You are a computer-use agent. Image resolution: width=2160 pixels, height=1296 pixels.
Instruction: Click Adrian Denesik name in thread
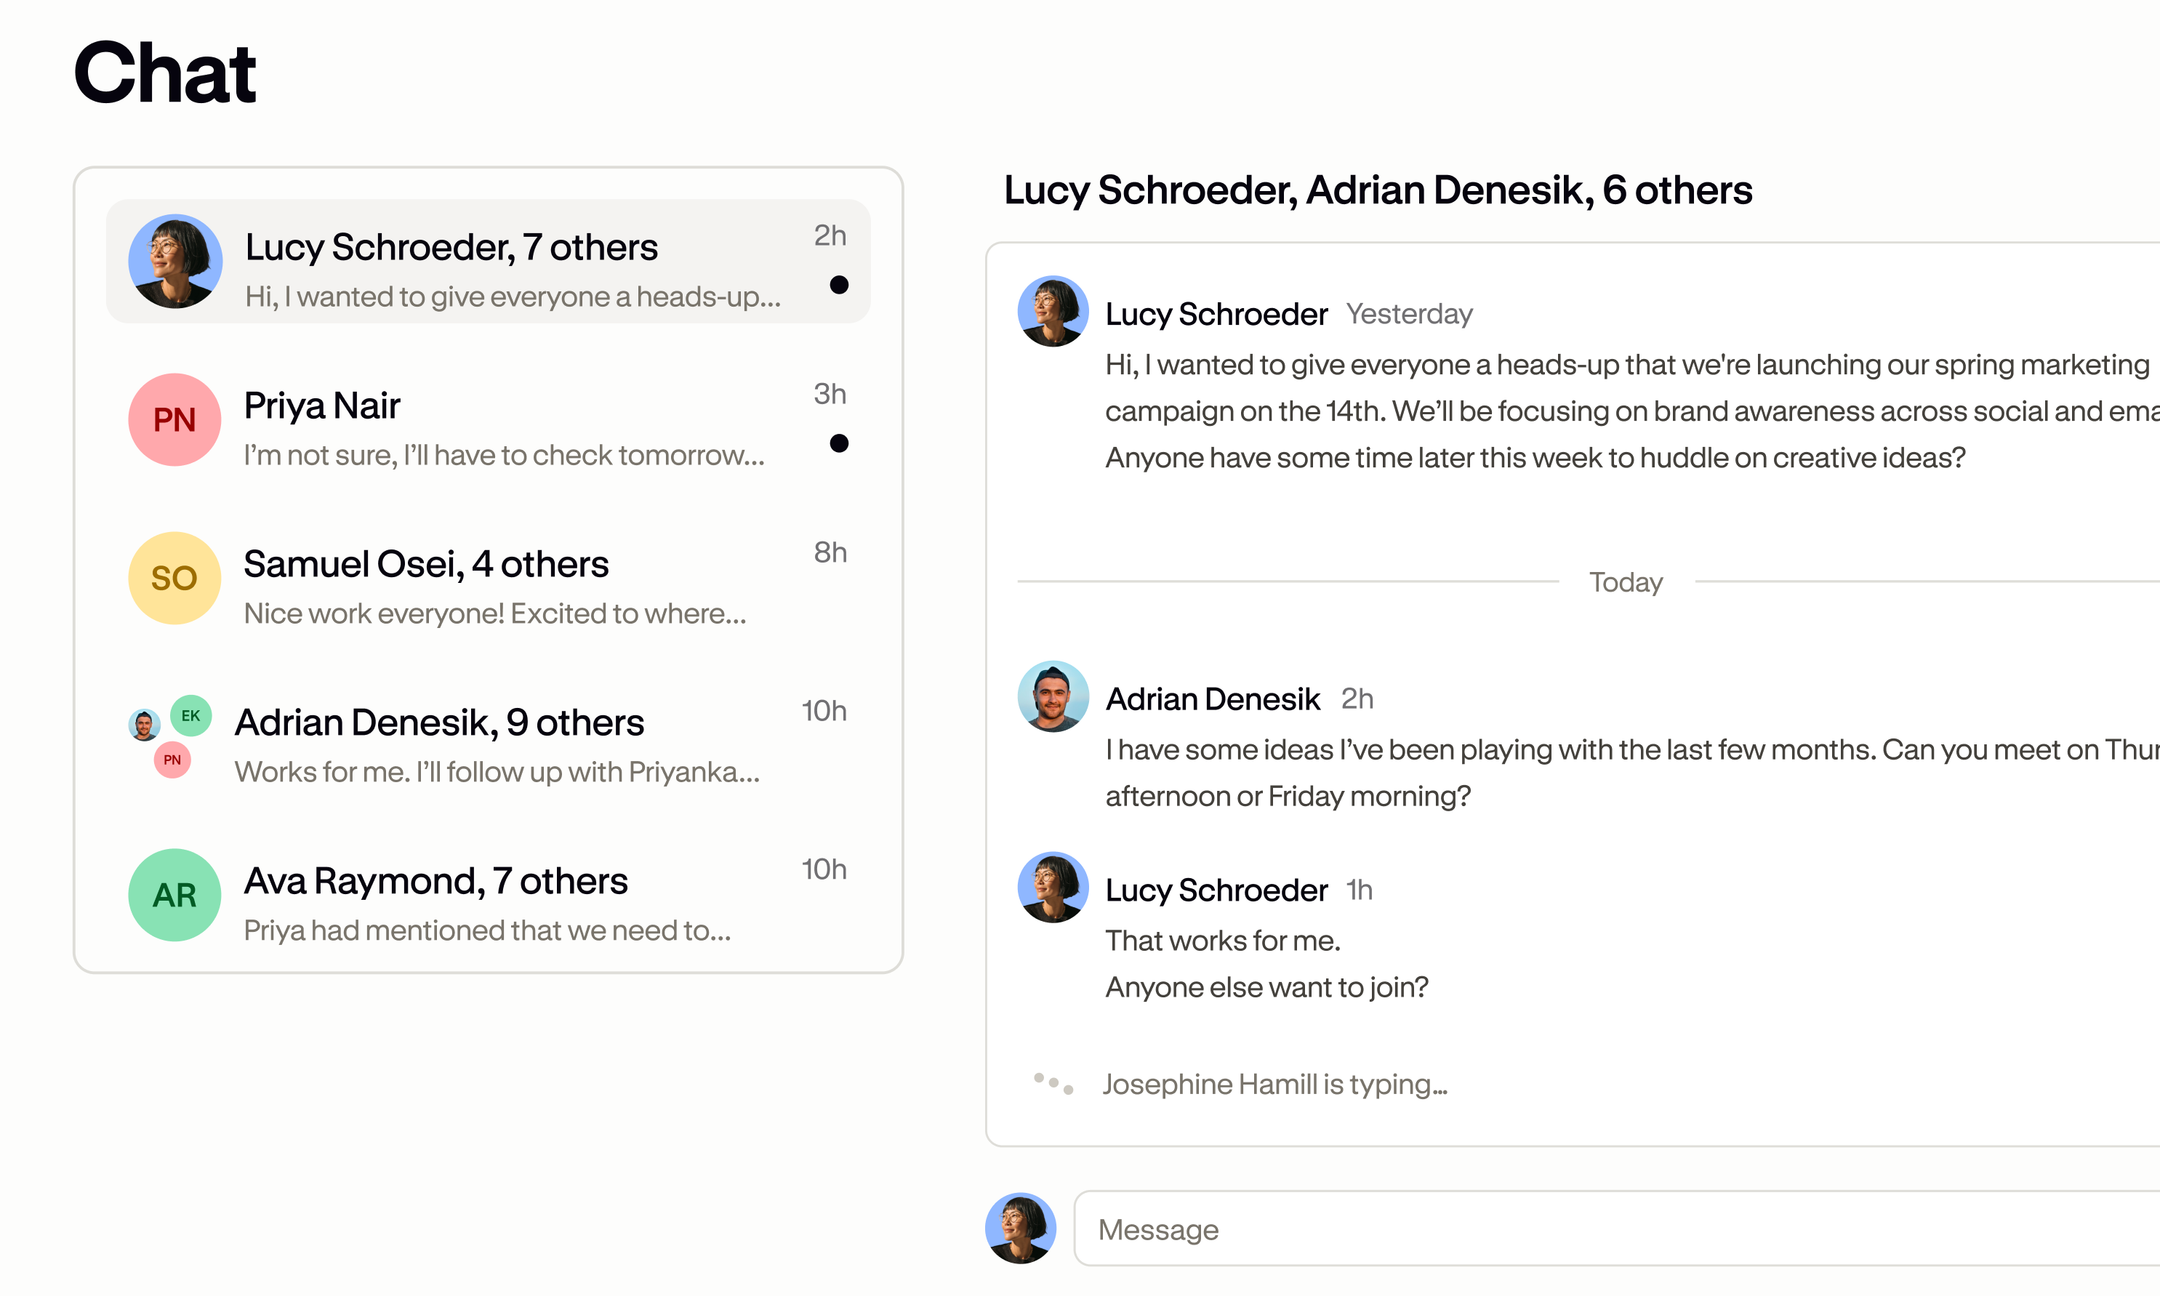click(x=1212, y=699)
